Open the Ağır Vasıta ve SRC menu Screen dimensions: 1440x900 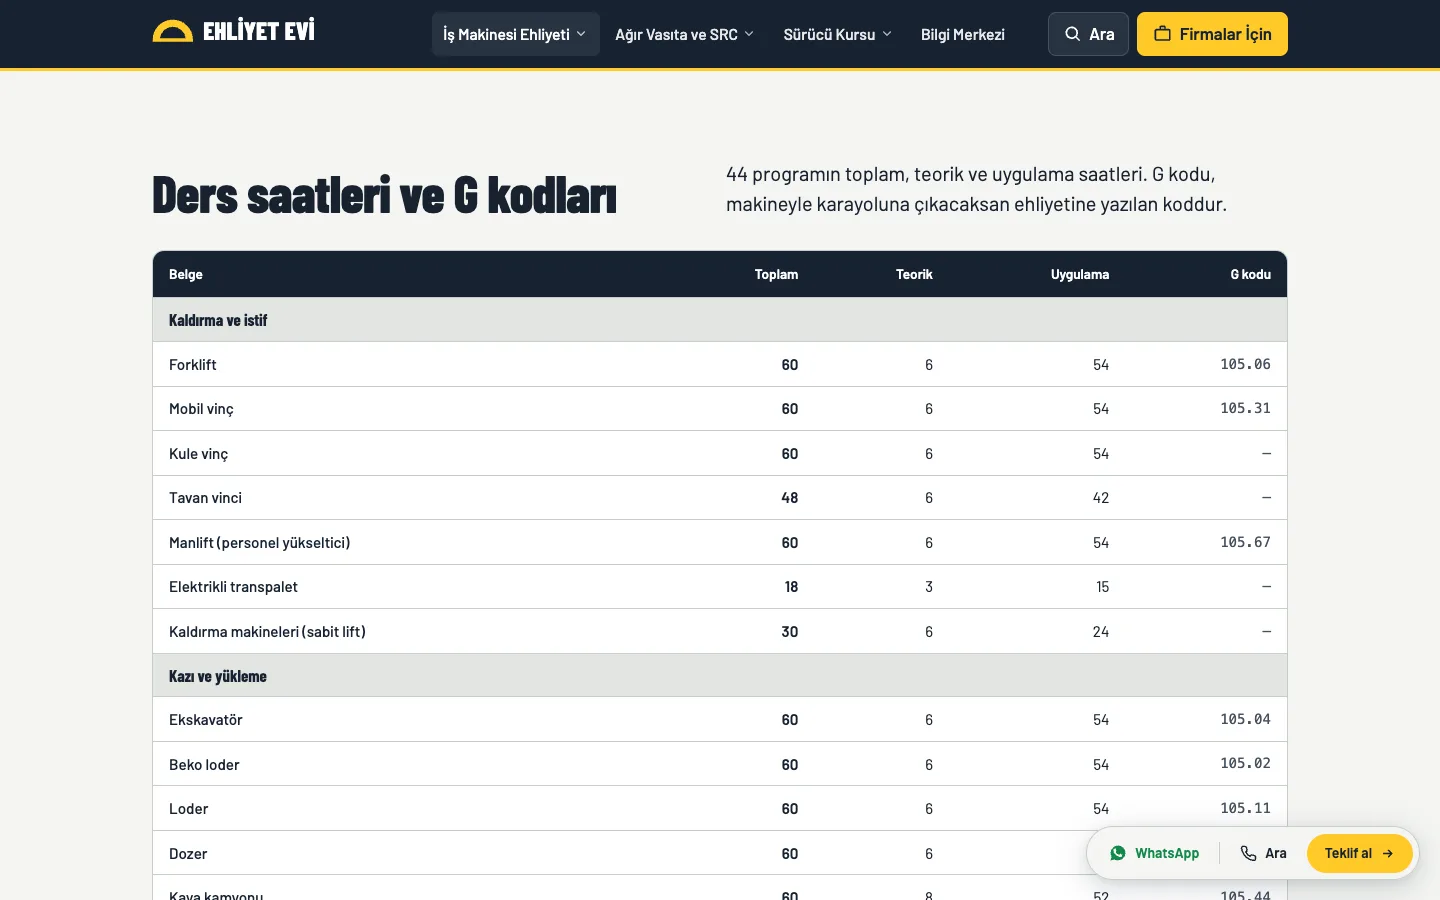pos(685,34)
